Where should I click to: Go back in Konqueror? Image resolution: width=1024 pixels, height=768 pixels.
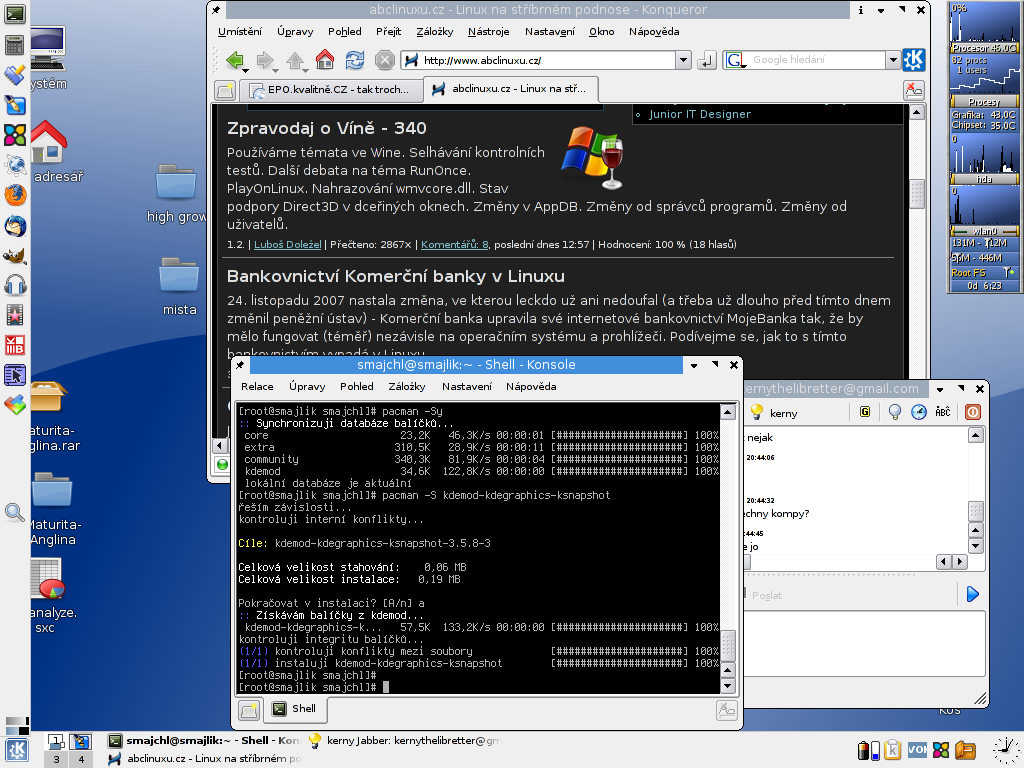[235, 60]
